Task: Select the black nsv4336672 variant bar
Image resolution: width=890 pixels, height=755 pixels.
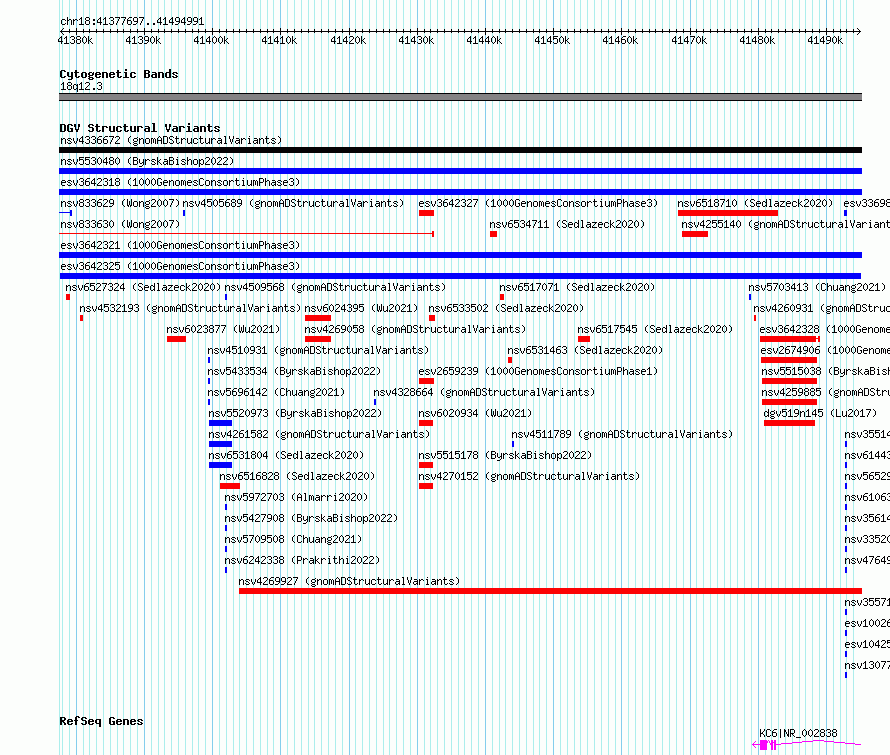Action: [x=460, y=150]
